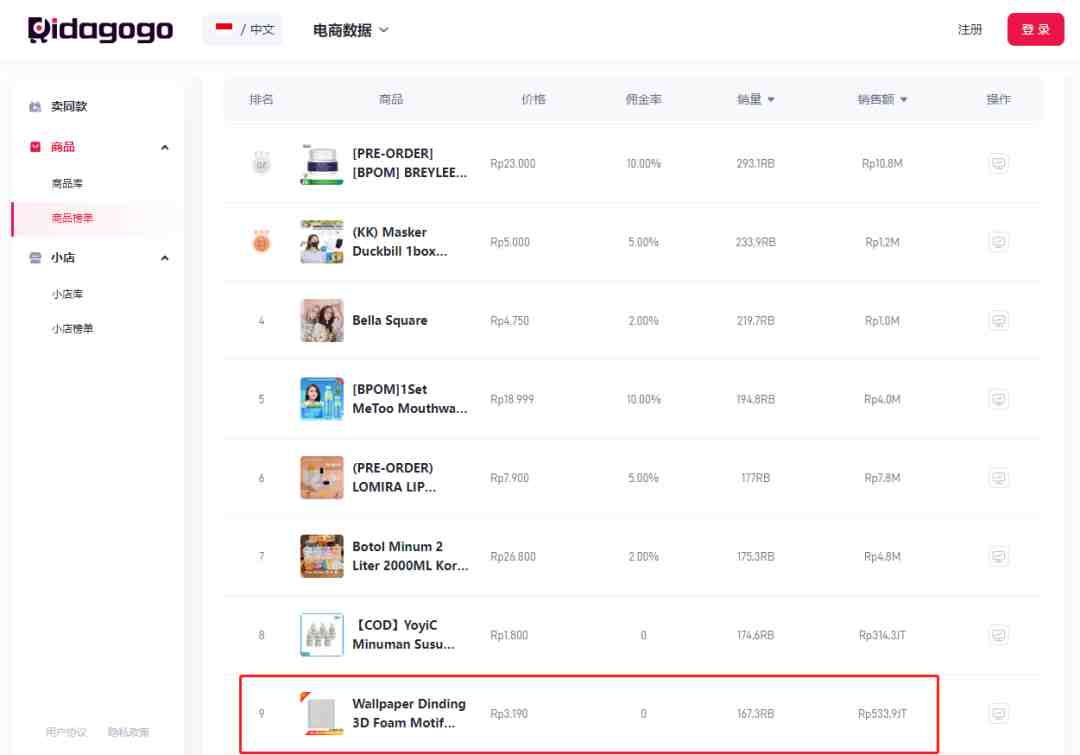Open the Kidagogo logo homepage
This screenshot has width=1080, height=755.
tap(100, 30)
